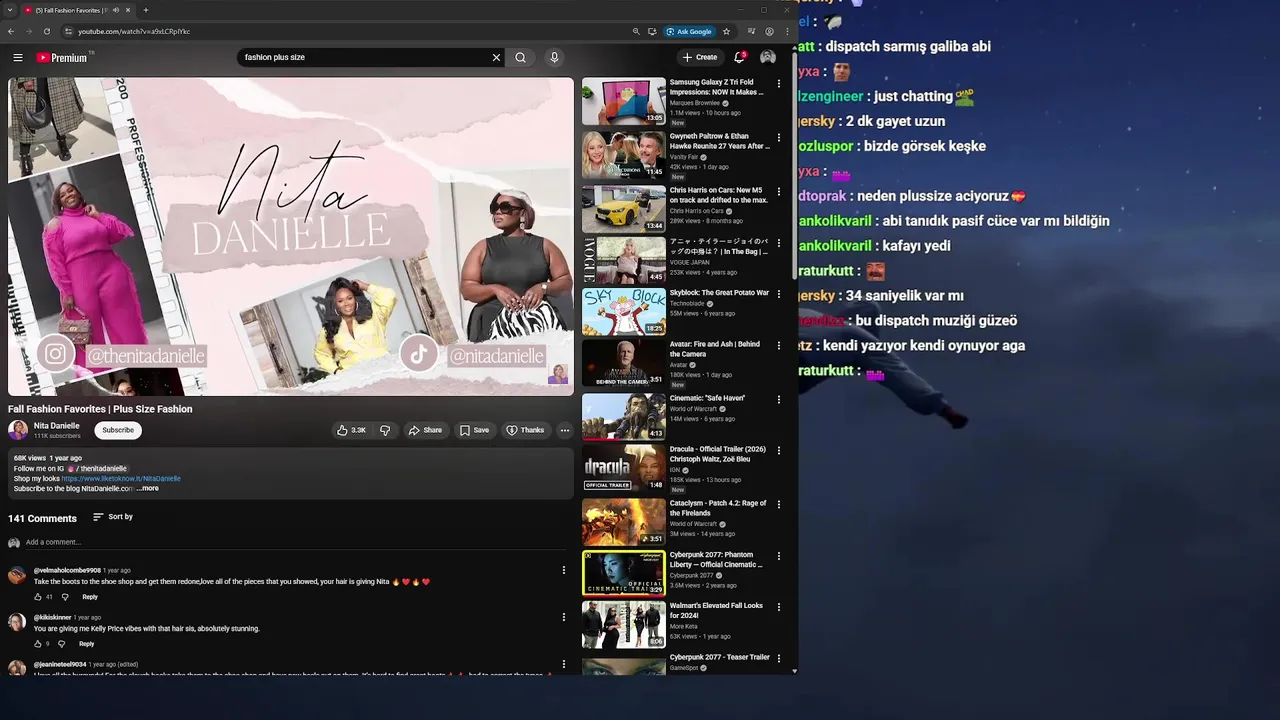Mute tab via speaker icon
Screen dimensions: 1280x720
tap(116, 10)
